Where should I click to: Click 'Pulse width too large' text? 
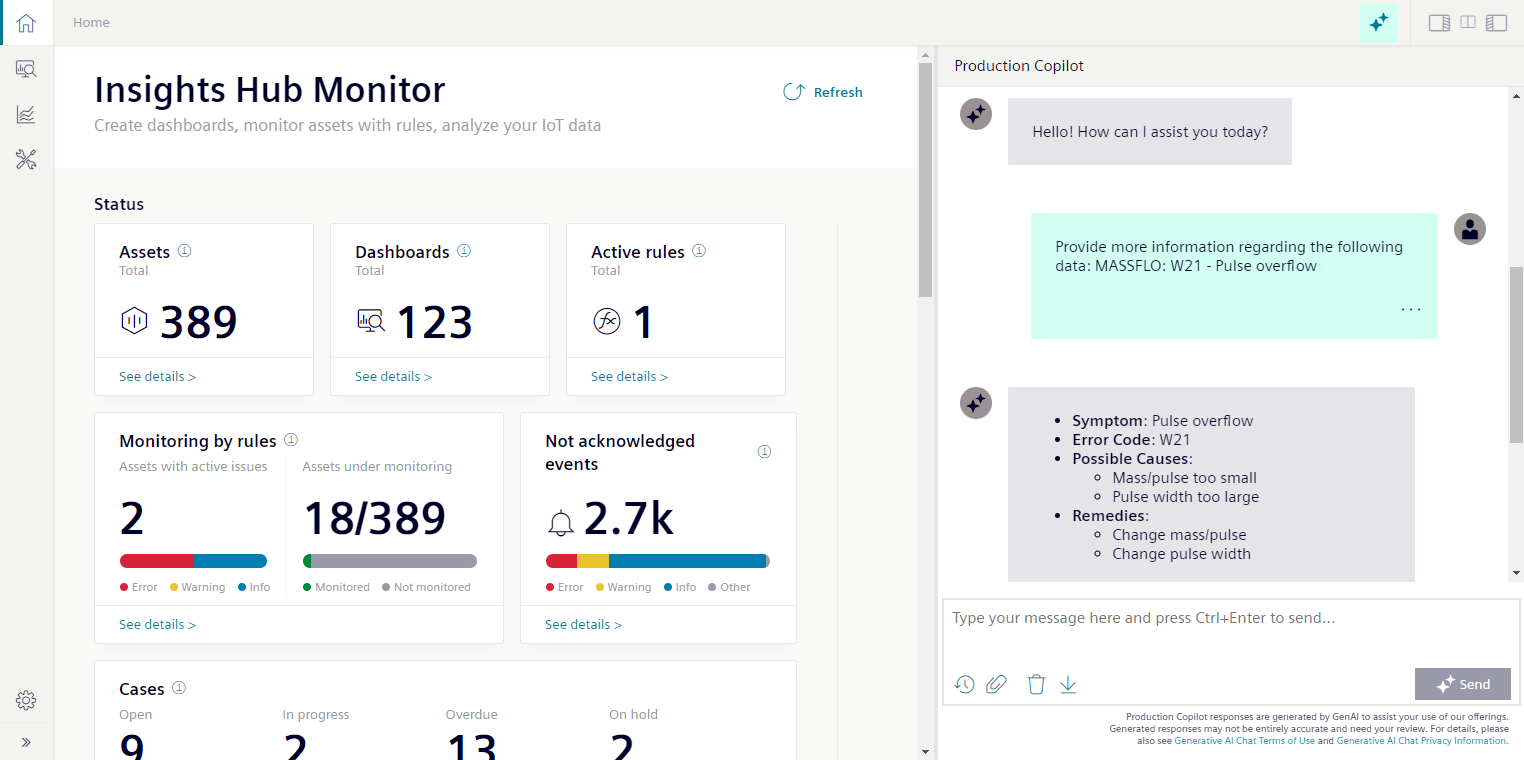1185,497
